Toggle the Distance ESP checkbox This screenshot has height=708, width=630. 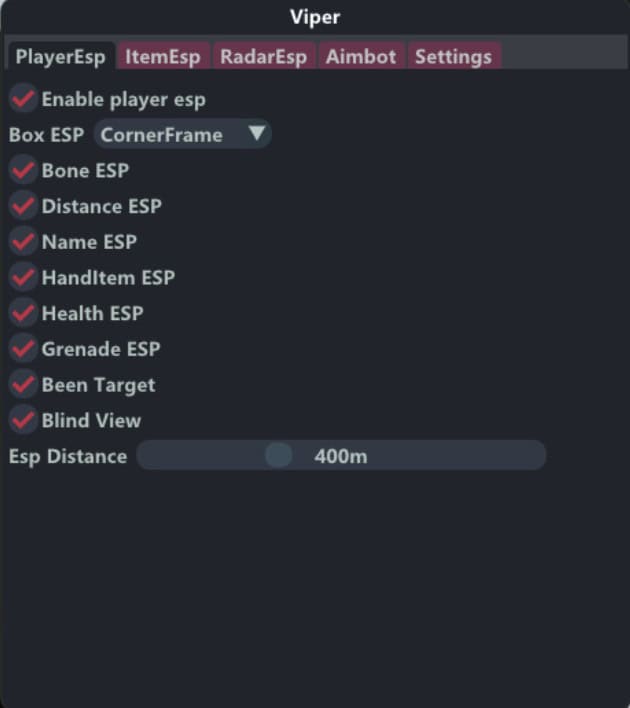tap(22, 207)
